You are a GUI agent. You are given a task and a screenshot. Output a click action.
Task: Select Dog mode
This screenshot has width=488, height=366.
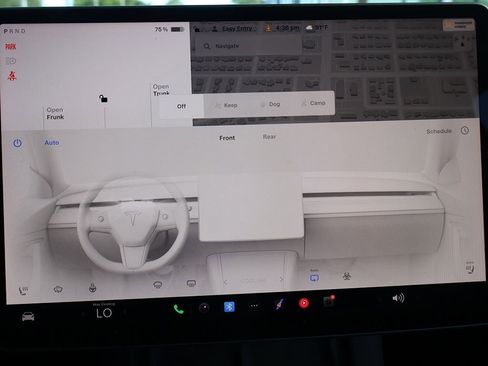(x=270, y=104)
